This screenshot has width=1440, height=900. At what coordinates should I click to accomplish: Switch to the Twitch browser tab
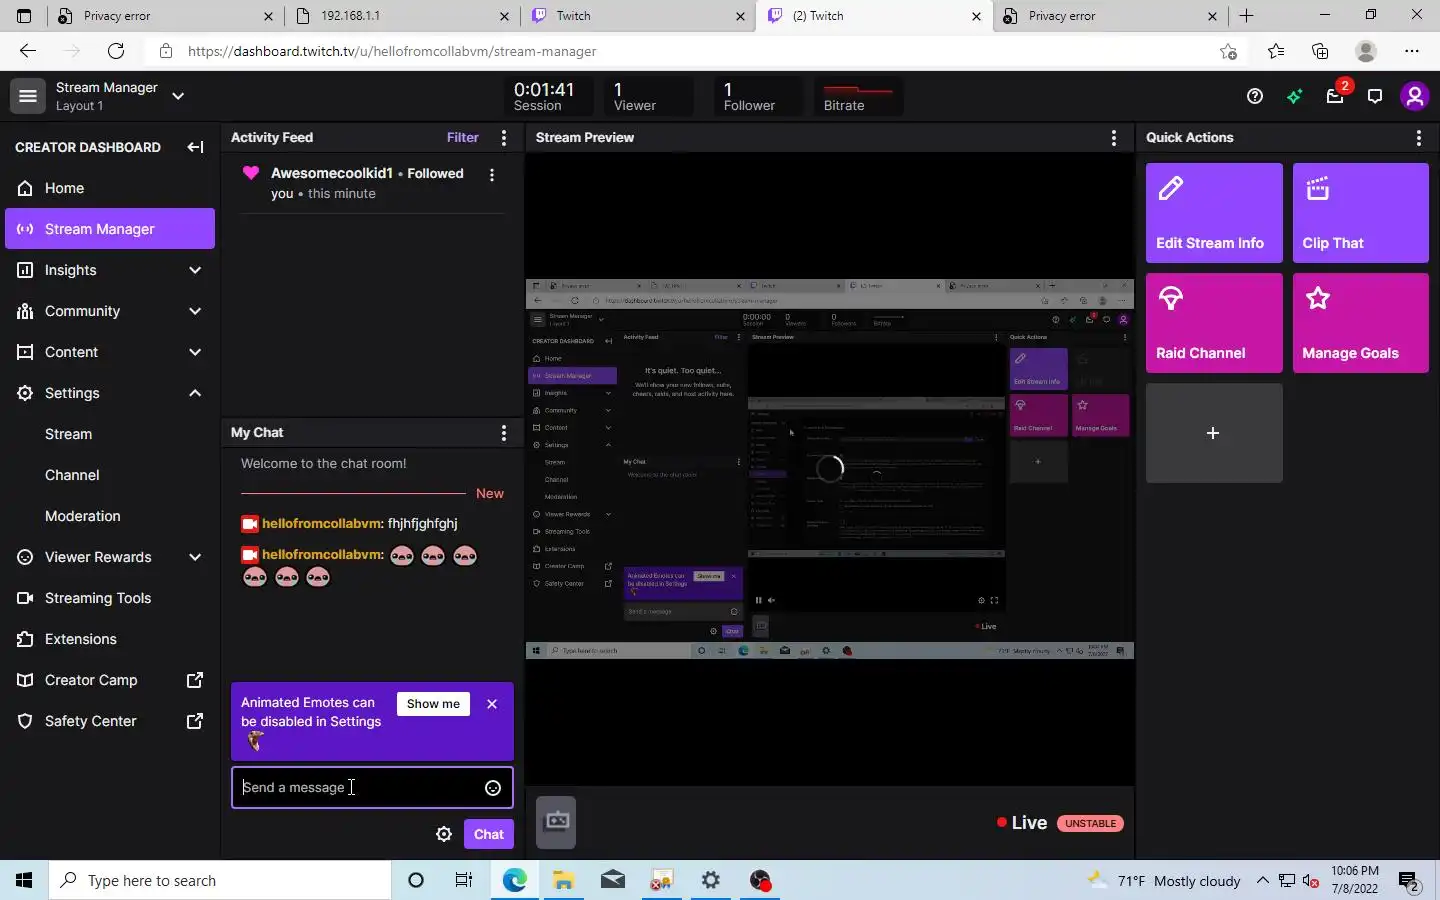pyautogui.click(x=639, y=16)
